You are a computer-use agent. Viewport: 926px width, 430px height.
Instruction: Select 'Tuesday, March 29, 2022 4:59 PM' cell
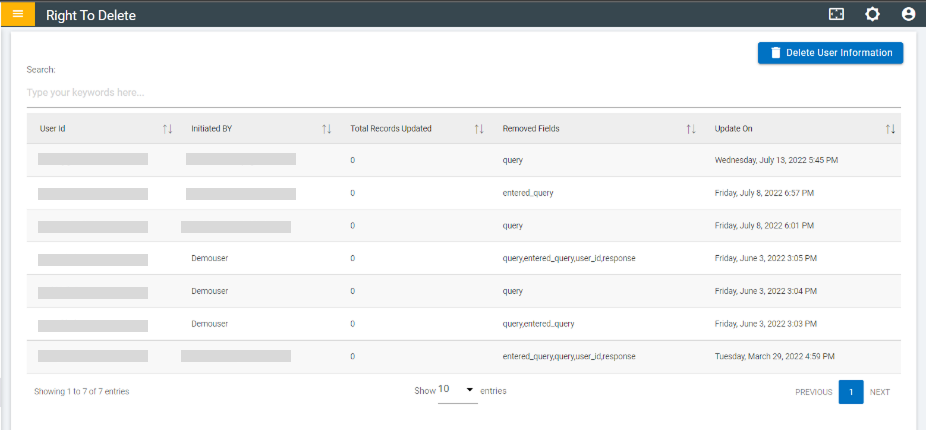(774, 357)
